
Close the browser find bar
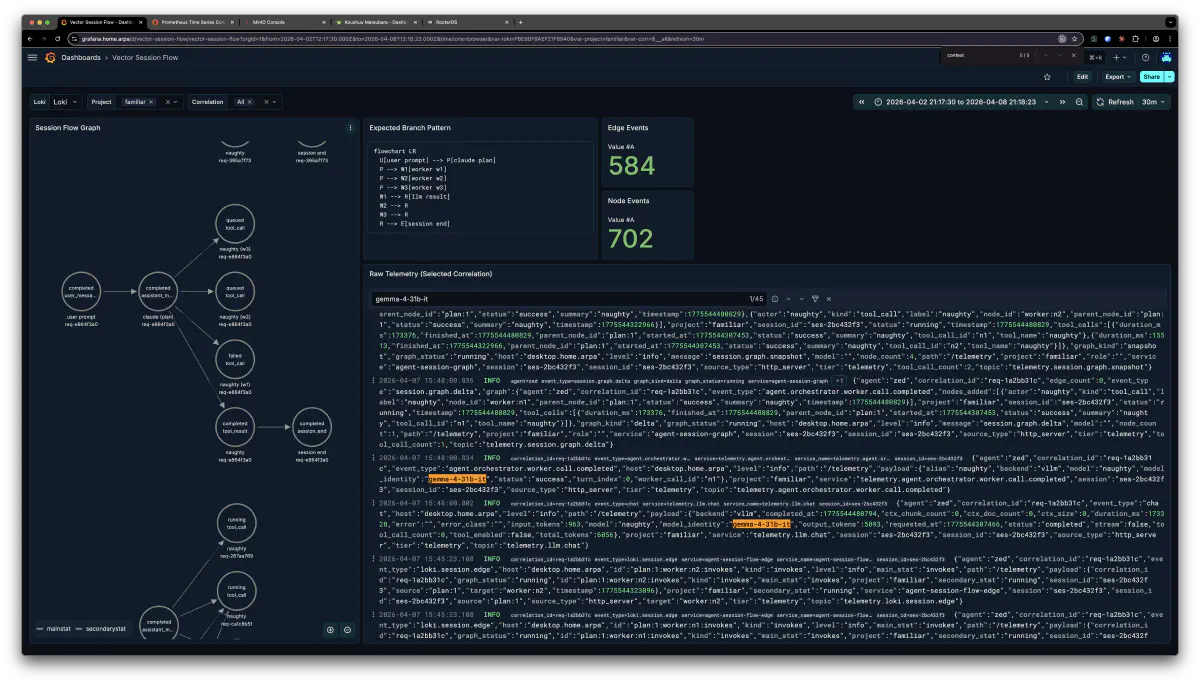click(x=1074, y=55)
